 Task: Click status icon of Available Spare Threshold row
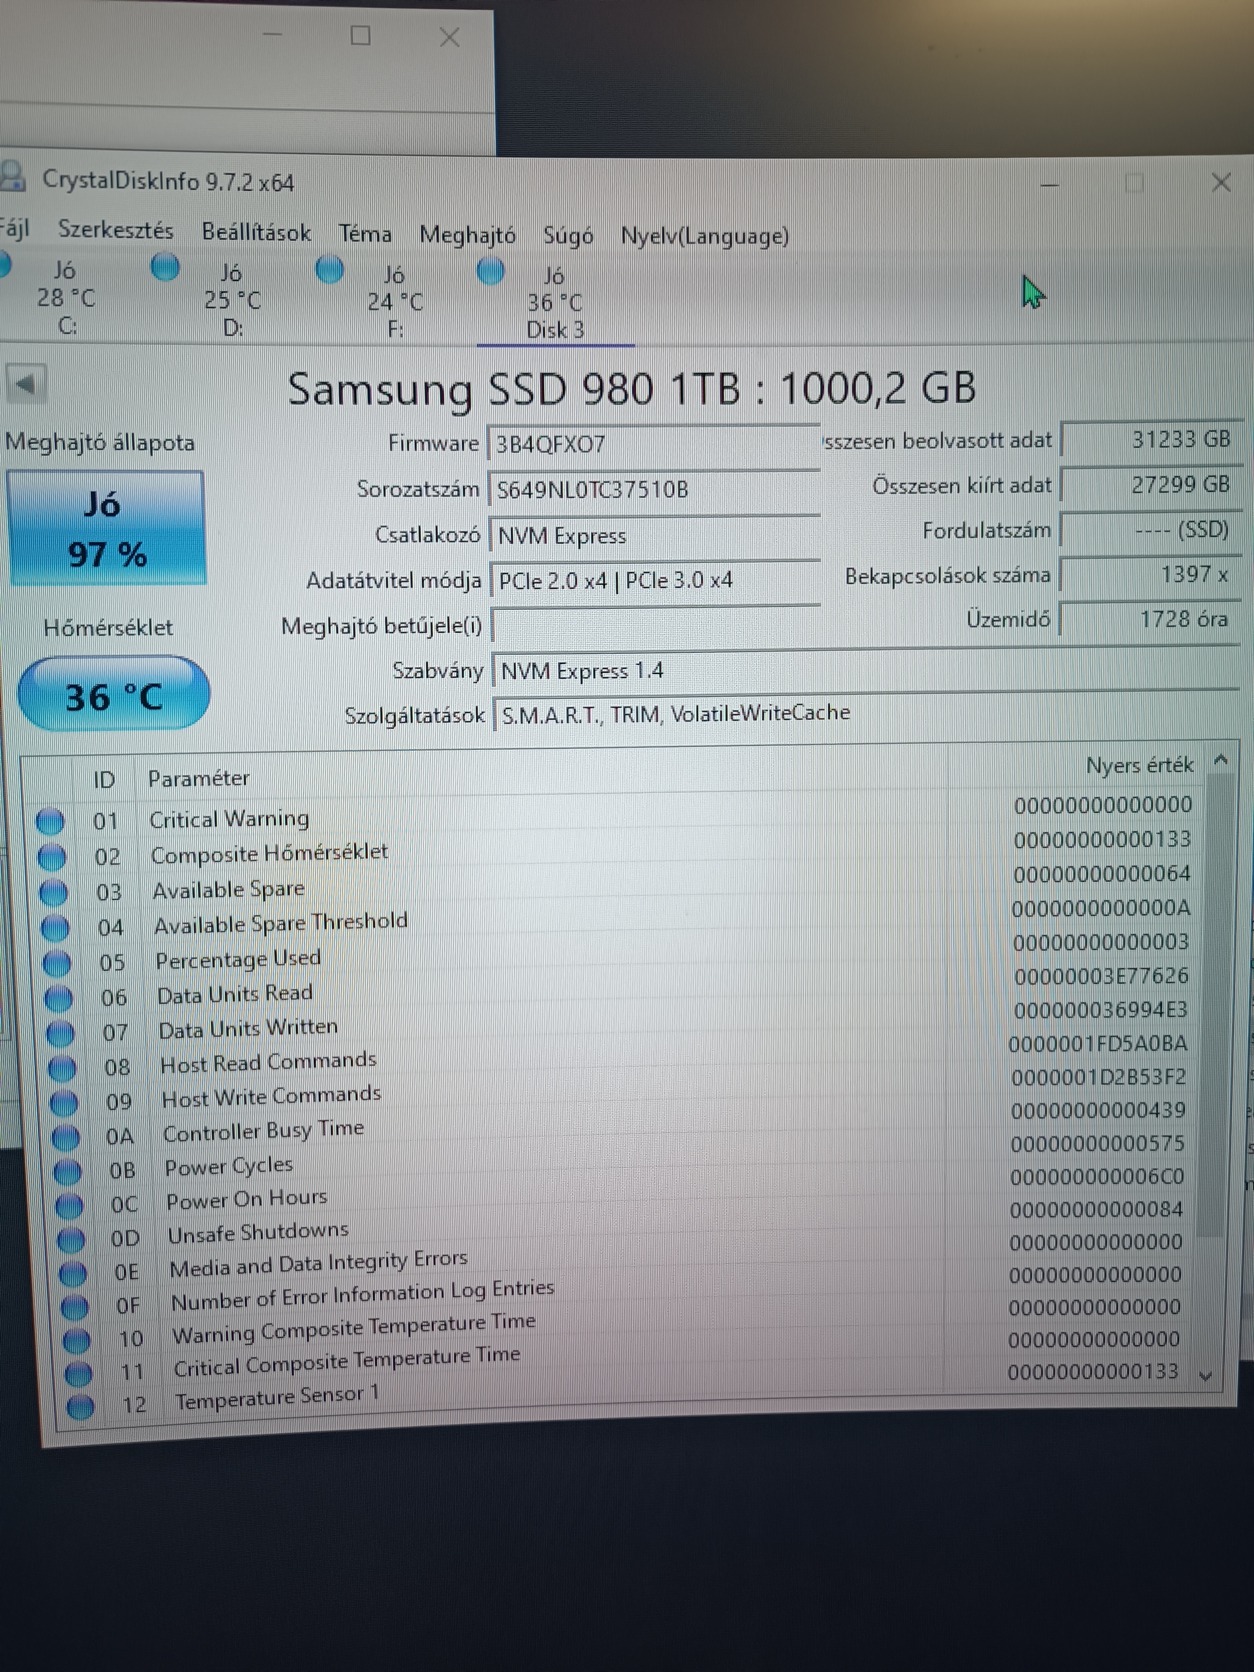tap(55, 927)
